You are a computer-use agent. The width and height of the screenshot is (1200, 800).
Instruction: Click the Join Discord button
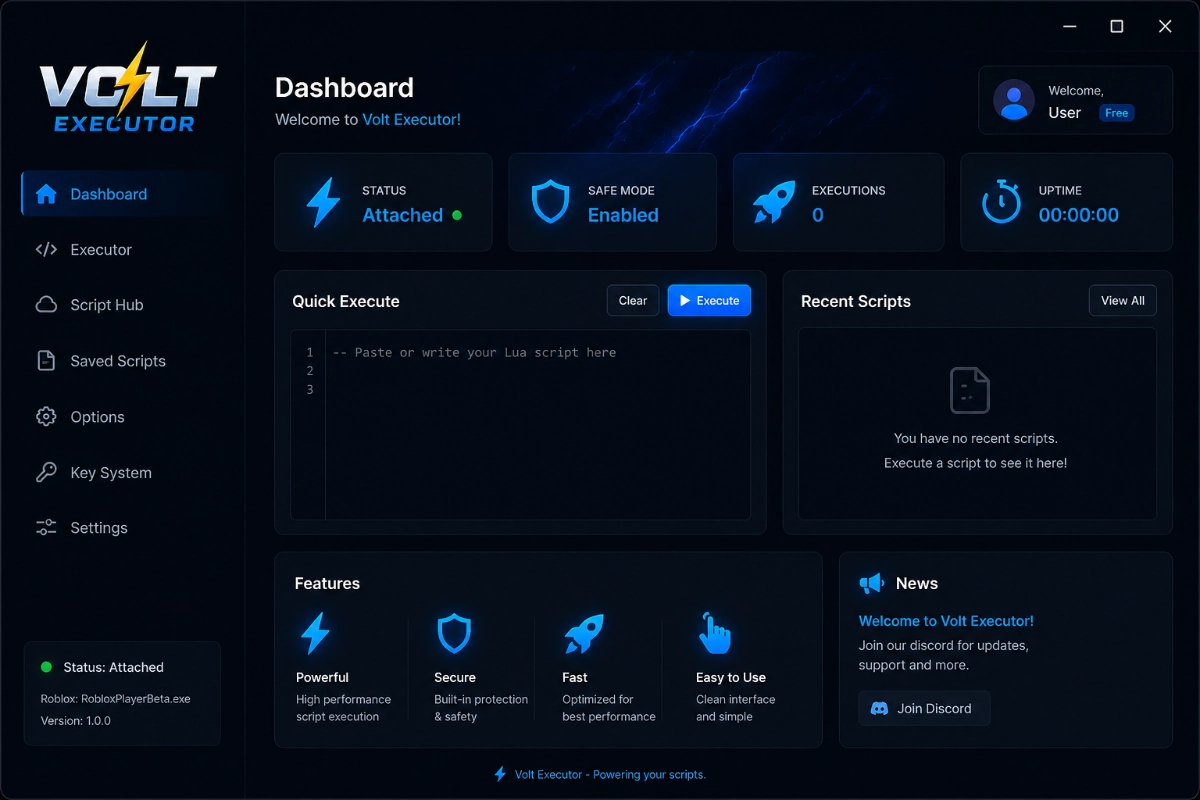point(924,708)
